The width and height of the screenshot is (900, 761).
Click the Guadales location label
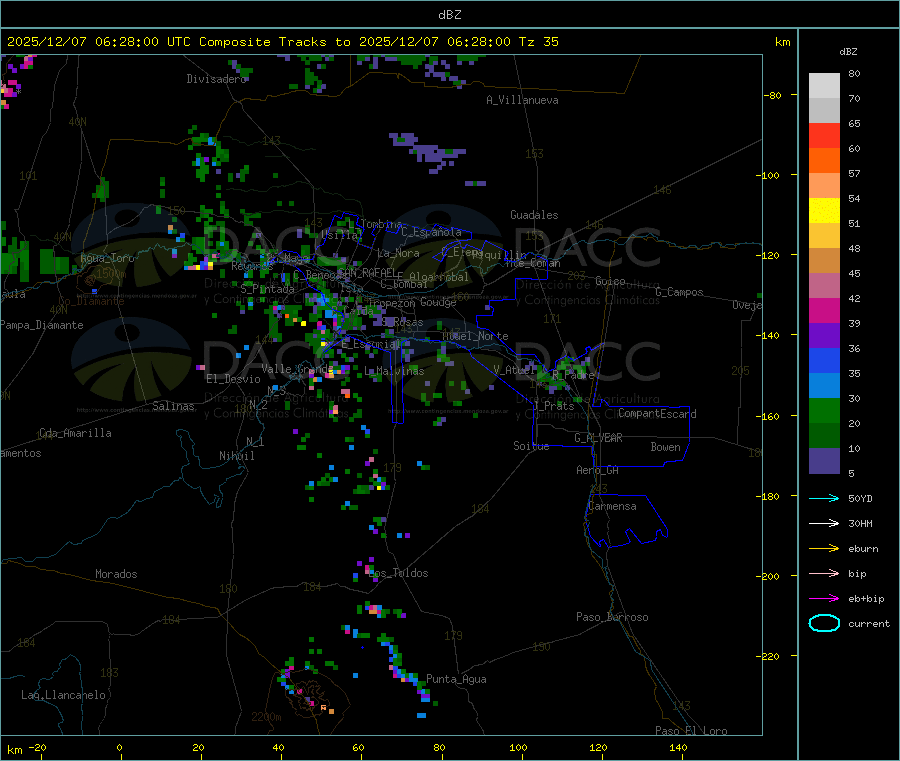[x=534, y=215]
